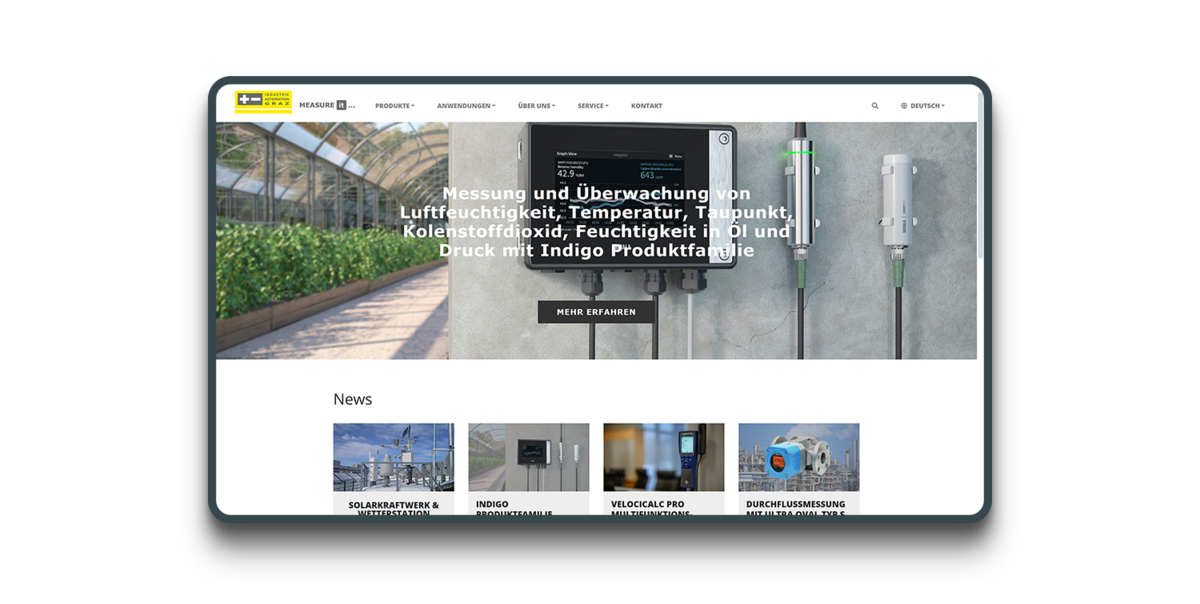Open the search magnifier icon

pos(875,105)
